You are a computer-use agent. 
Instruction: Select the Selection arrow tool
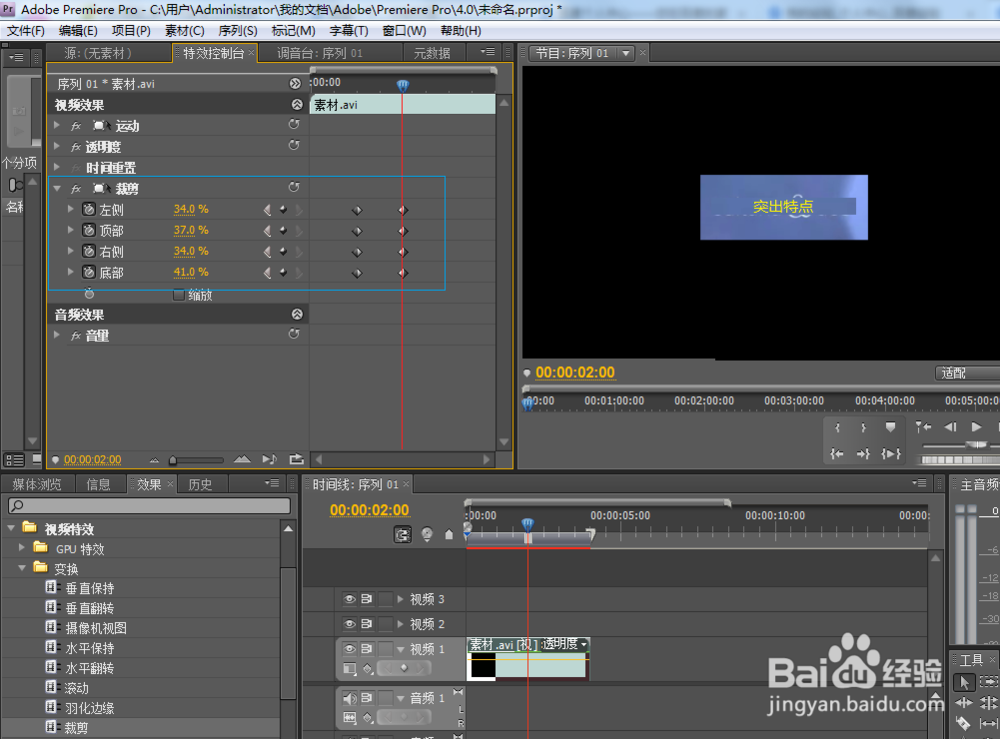click(x=964, y=682)
